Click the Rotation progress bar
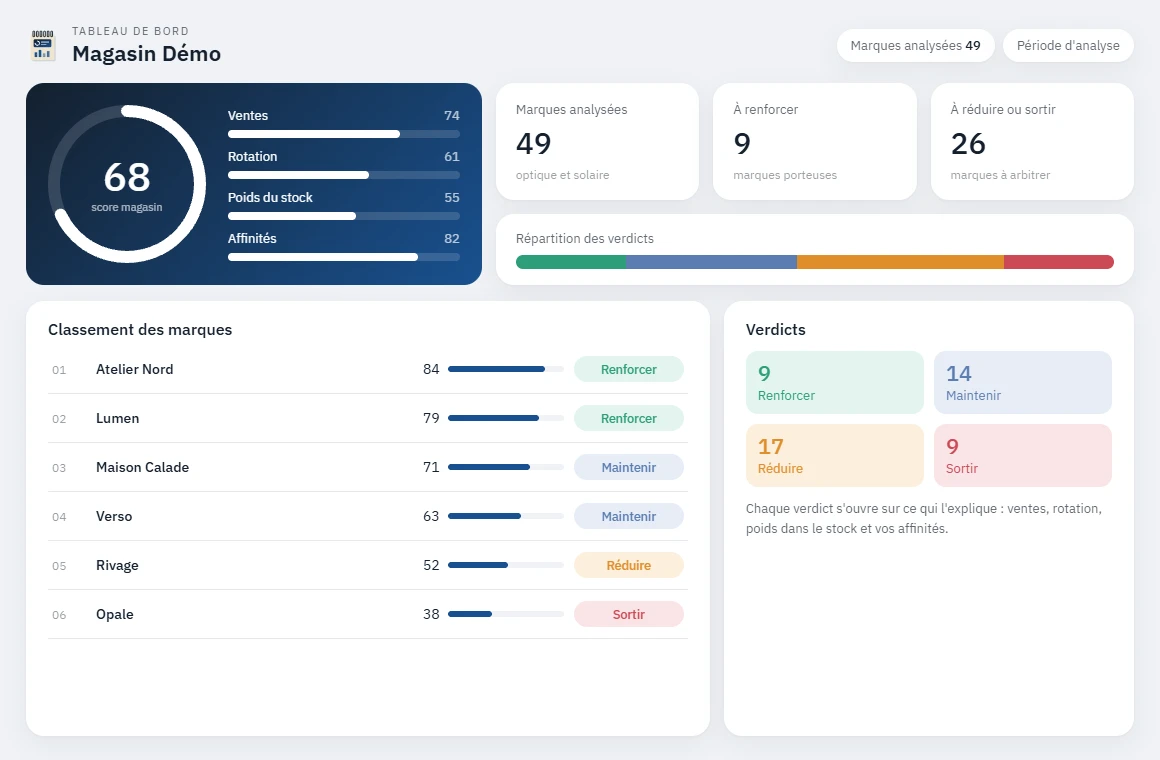 pyautogui.click(x=344, y=175)
